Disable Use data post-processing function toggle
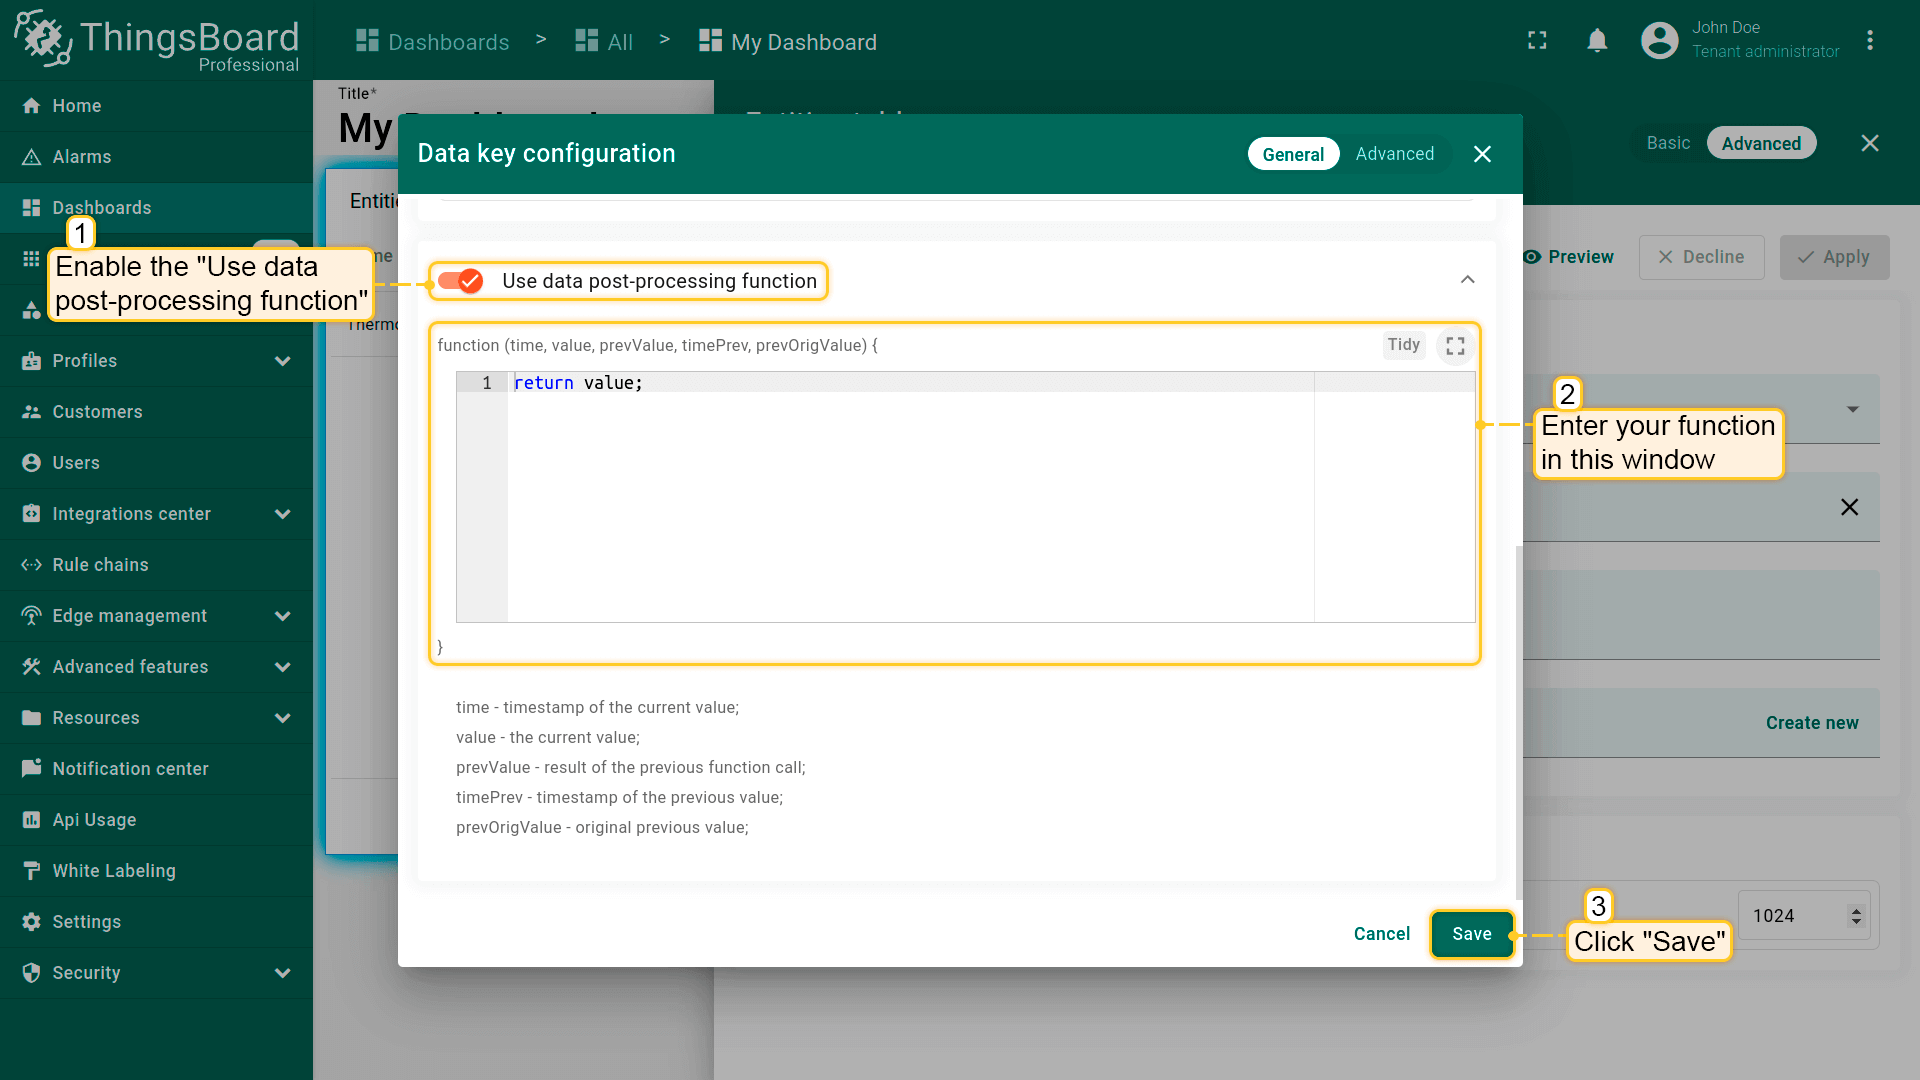 point(461,281)
